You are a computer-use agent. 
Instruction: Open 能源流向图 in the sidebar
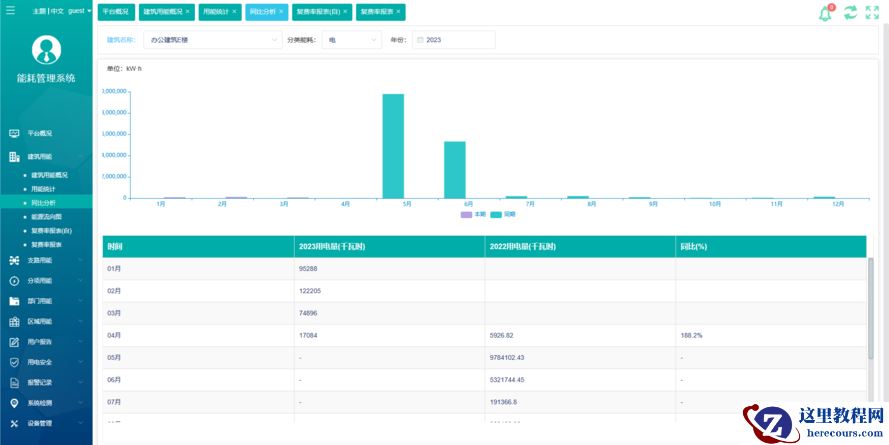tap(46, 216)
